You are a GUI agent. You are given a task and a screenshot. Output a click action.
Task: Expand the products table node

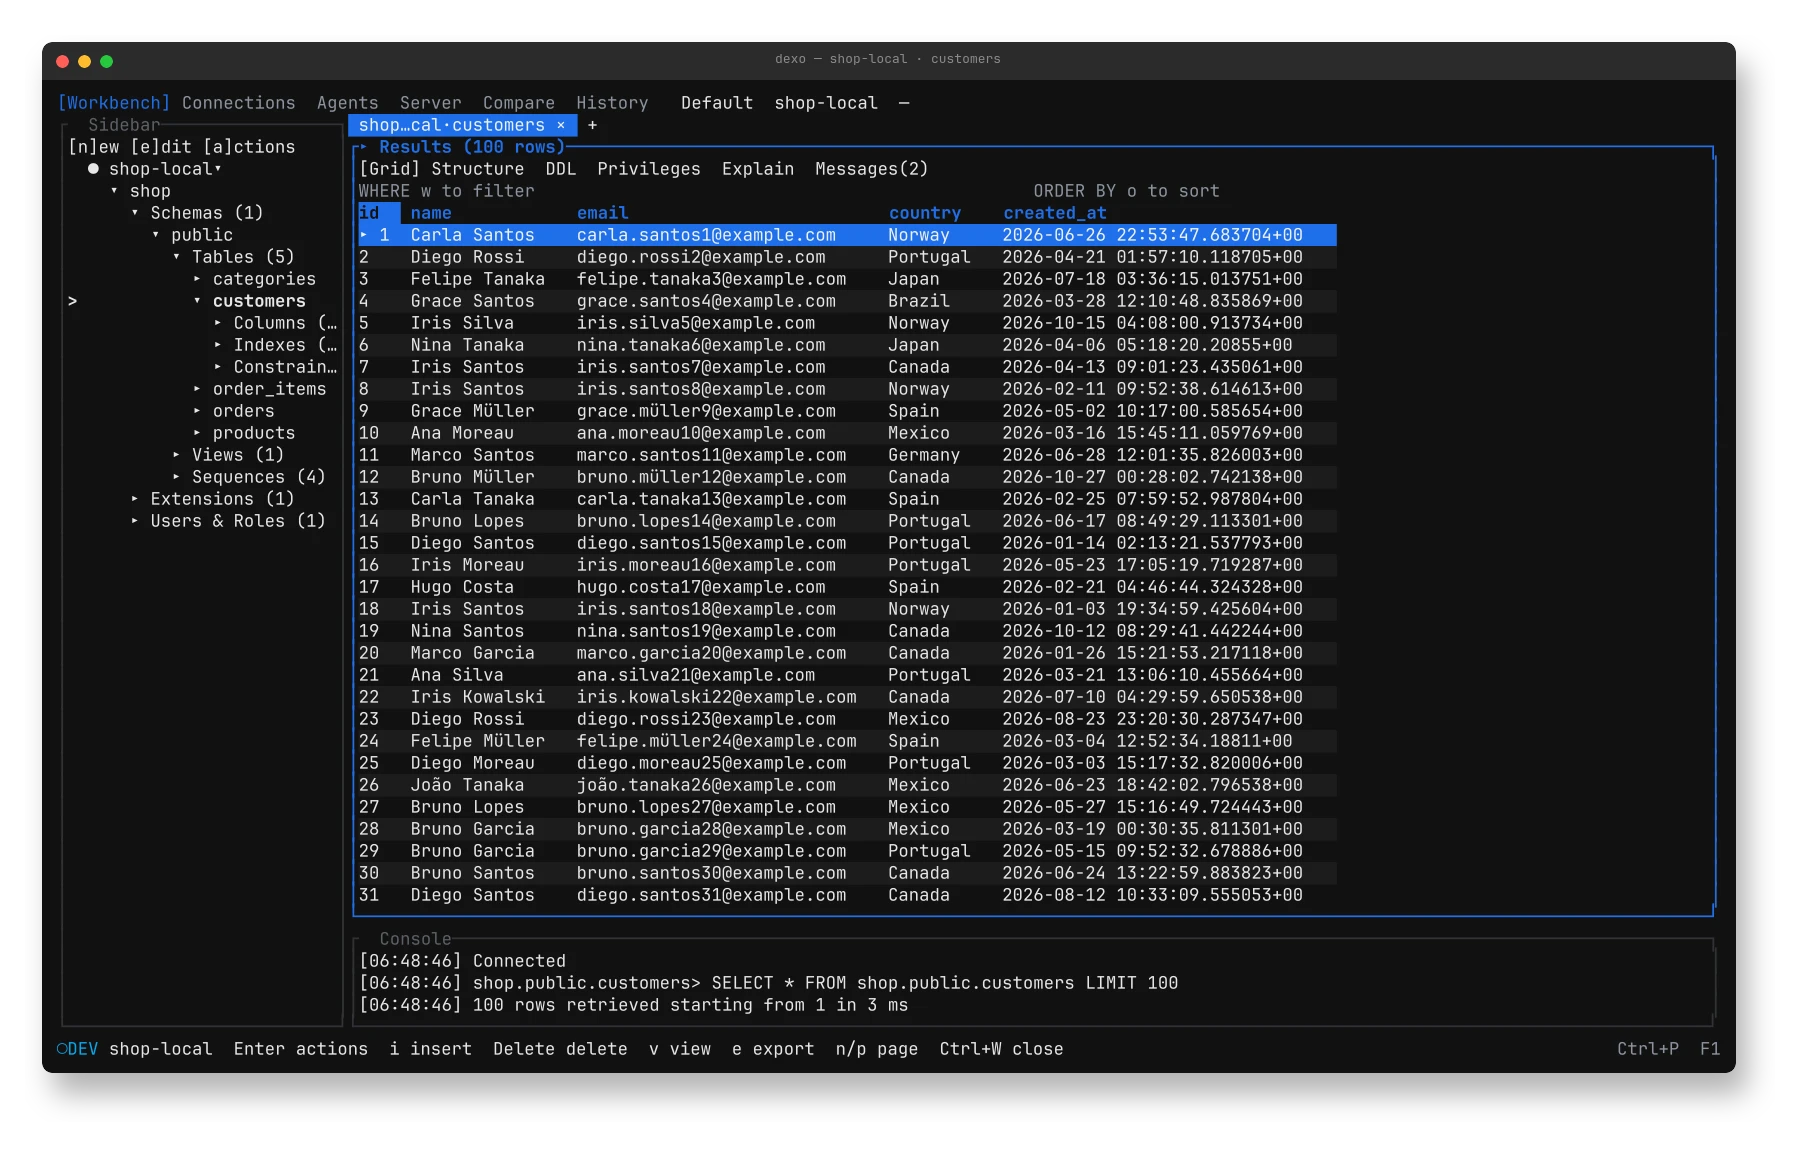pos(197,433)
